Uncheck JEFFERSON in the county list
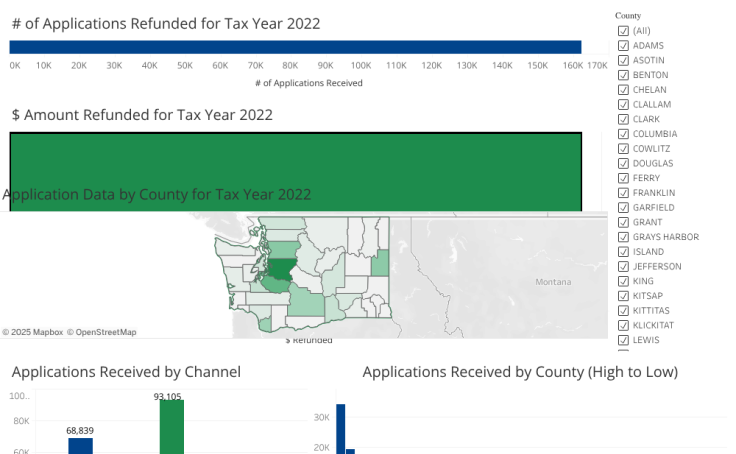Image resolution: width=736 pixels, height=454 pixels. (623, 267)
